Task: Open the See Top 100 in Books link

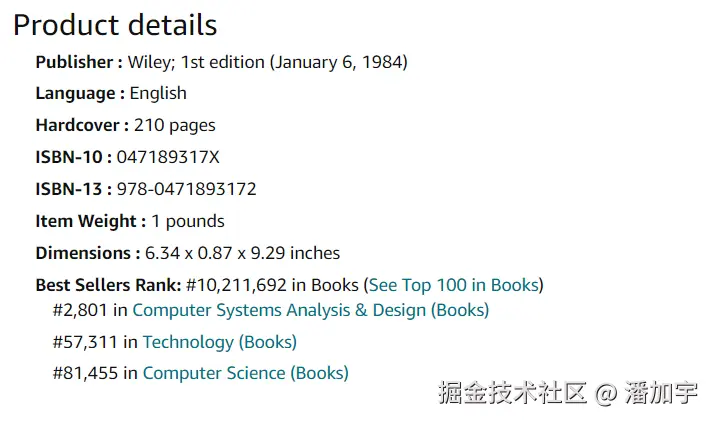Action: pyautogui.click(x=453, y=285)
